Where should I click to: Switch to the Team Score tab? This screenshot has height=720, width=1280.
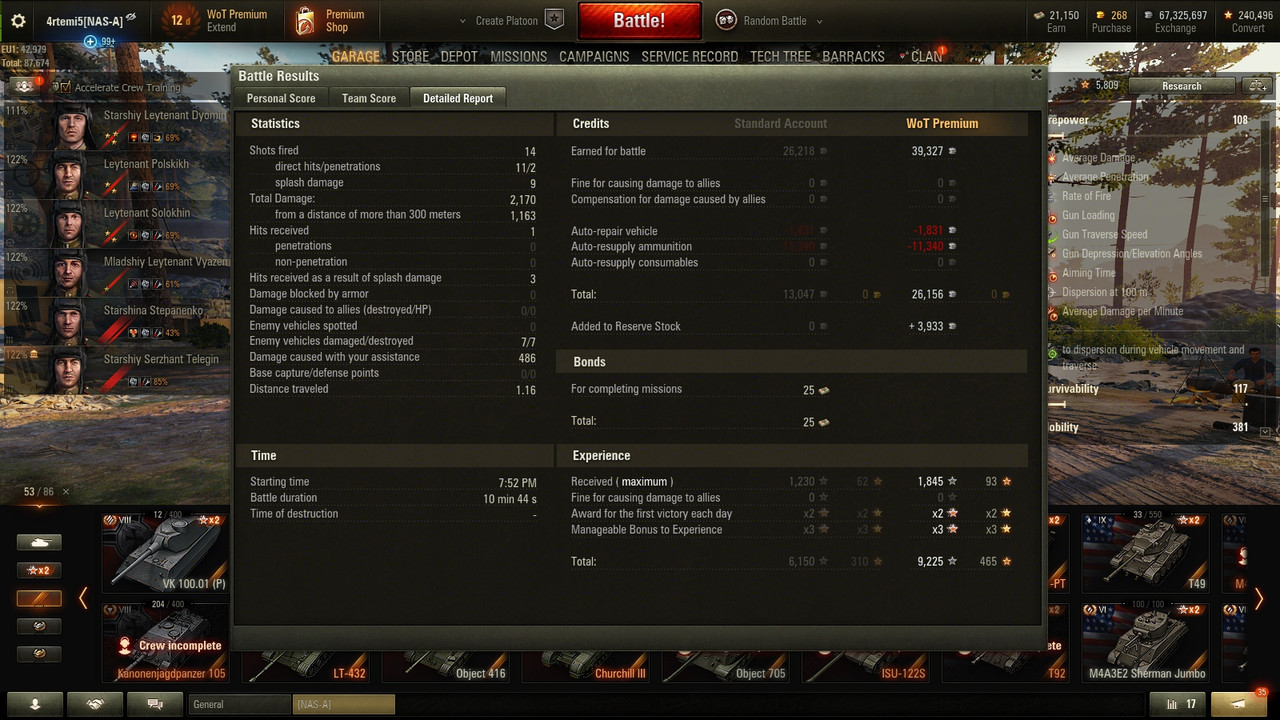[369, 98]
